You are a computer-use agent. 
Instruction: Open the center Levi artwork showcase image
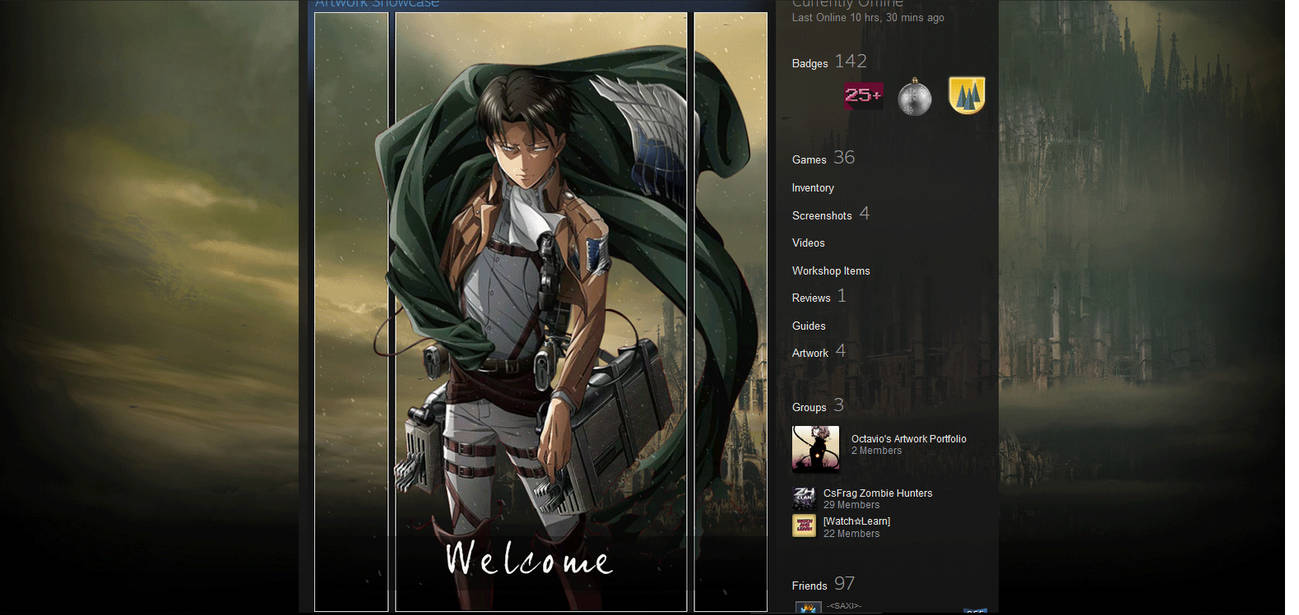click(x=541, y=311)
